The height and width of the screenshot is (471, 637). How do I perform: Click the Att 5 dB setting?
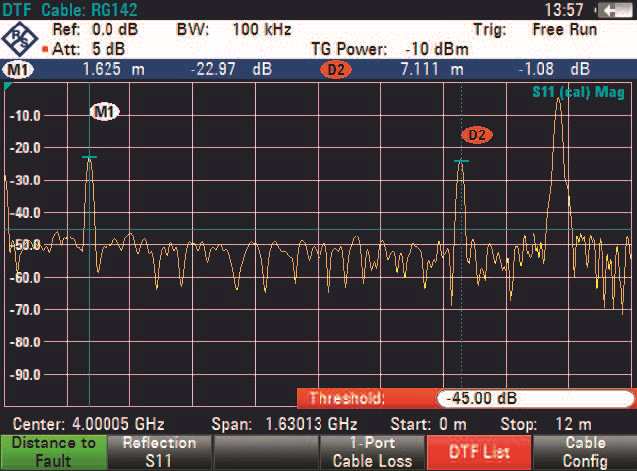(x=89, y=49)
